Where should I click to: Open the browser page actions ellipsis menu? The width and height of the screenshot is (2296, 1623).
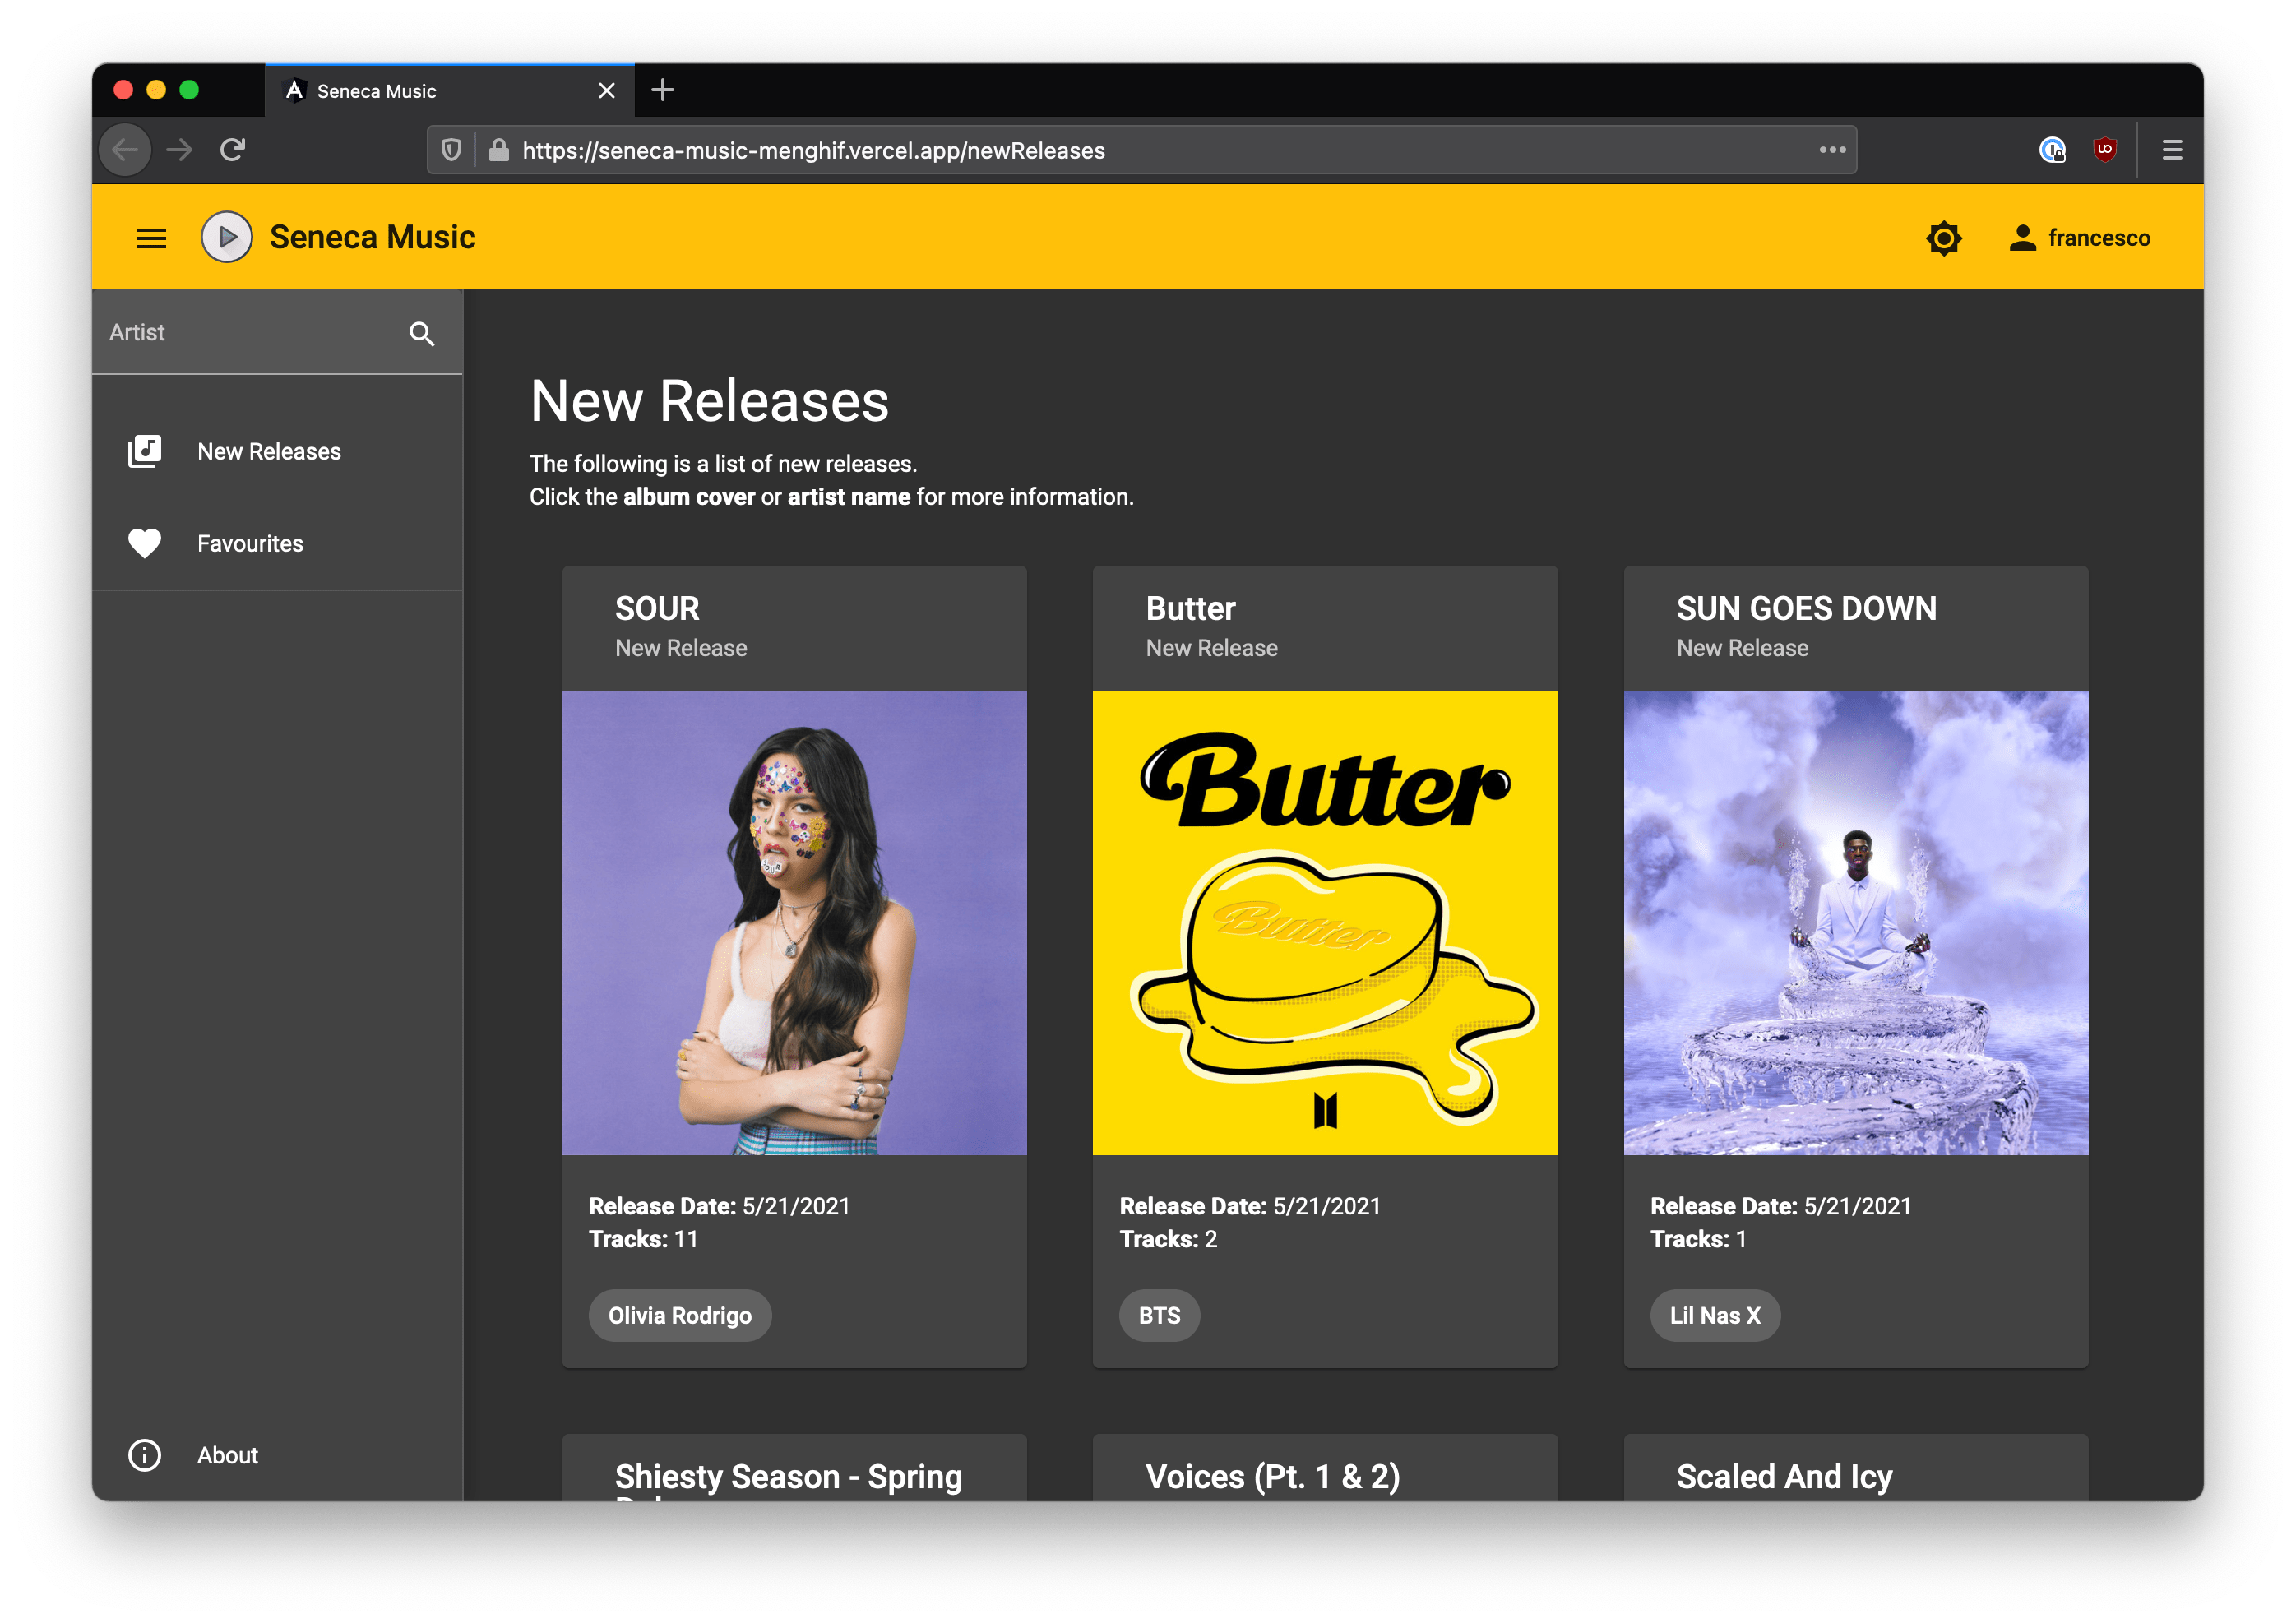click(x=1832, y=150)
